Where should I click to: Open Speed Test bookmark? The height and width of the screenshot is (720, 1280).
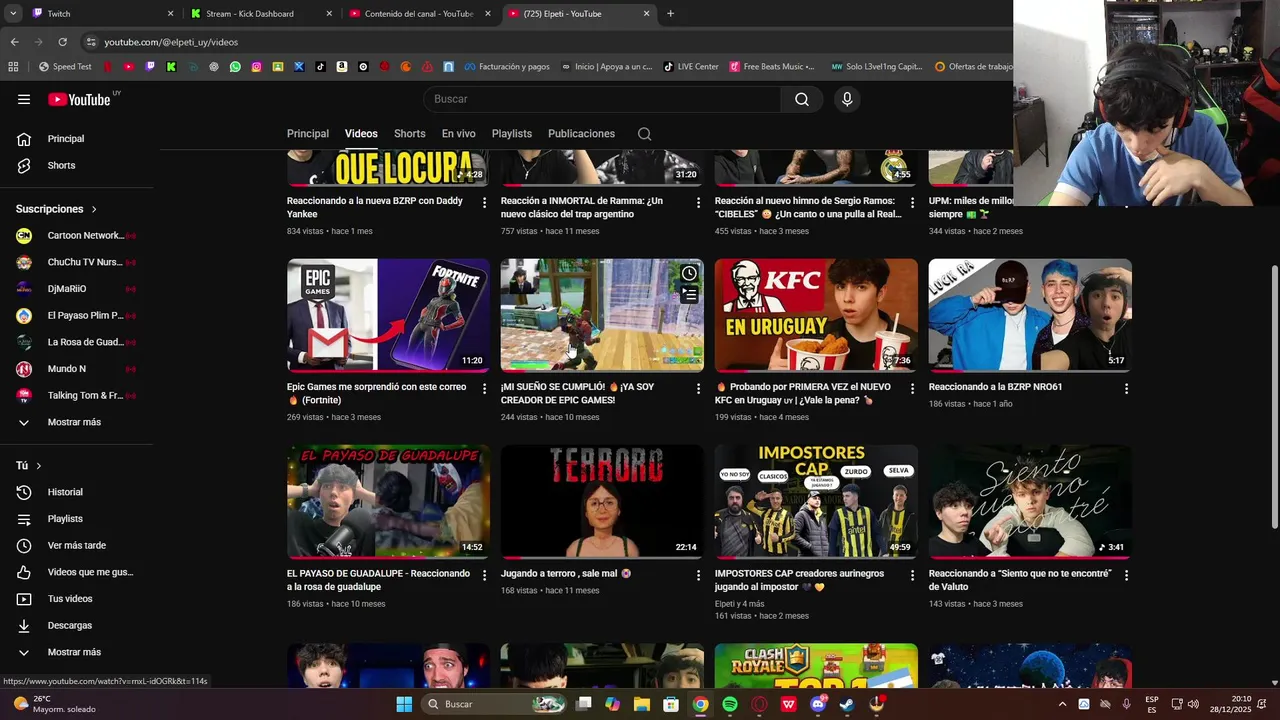pyautogui.click(x=65, y=67)
